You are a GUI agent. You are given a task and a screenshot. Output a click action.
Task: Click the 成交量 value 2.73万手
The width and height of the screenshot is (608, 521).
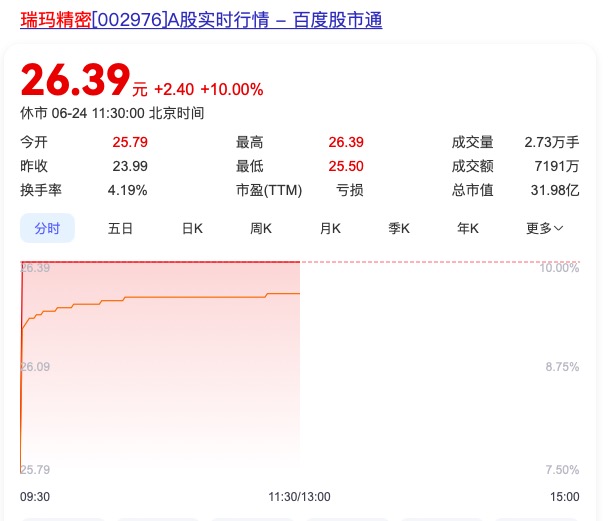point(551,142)
